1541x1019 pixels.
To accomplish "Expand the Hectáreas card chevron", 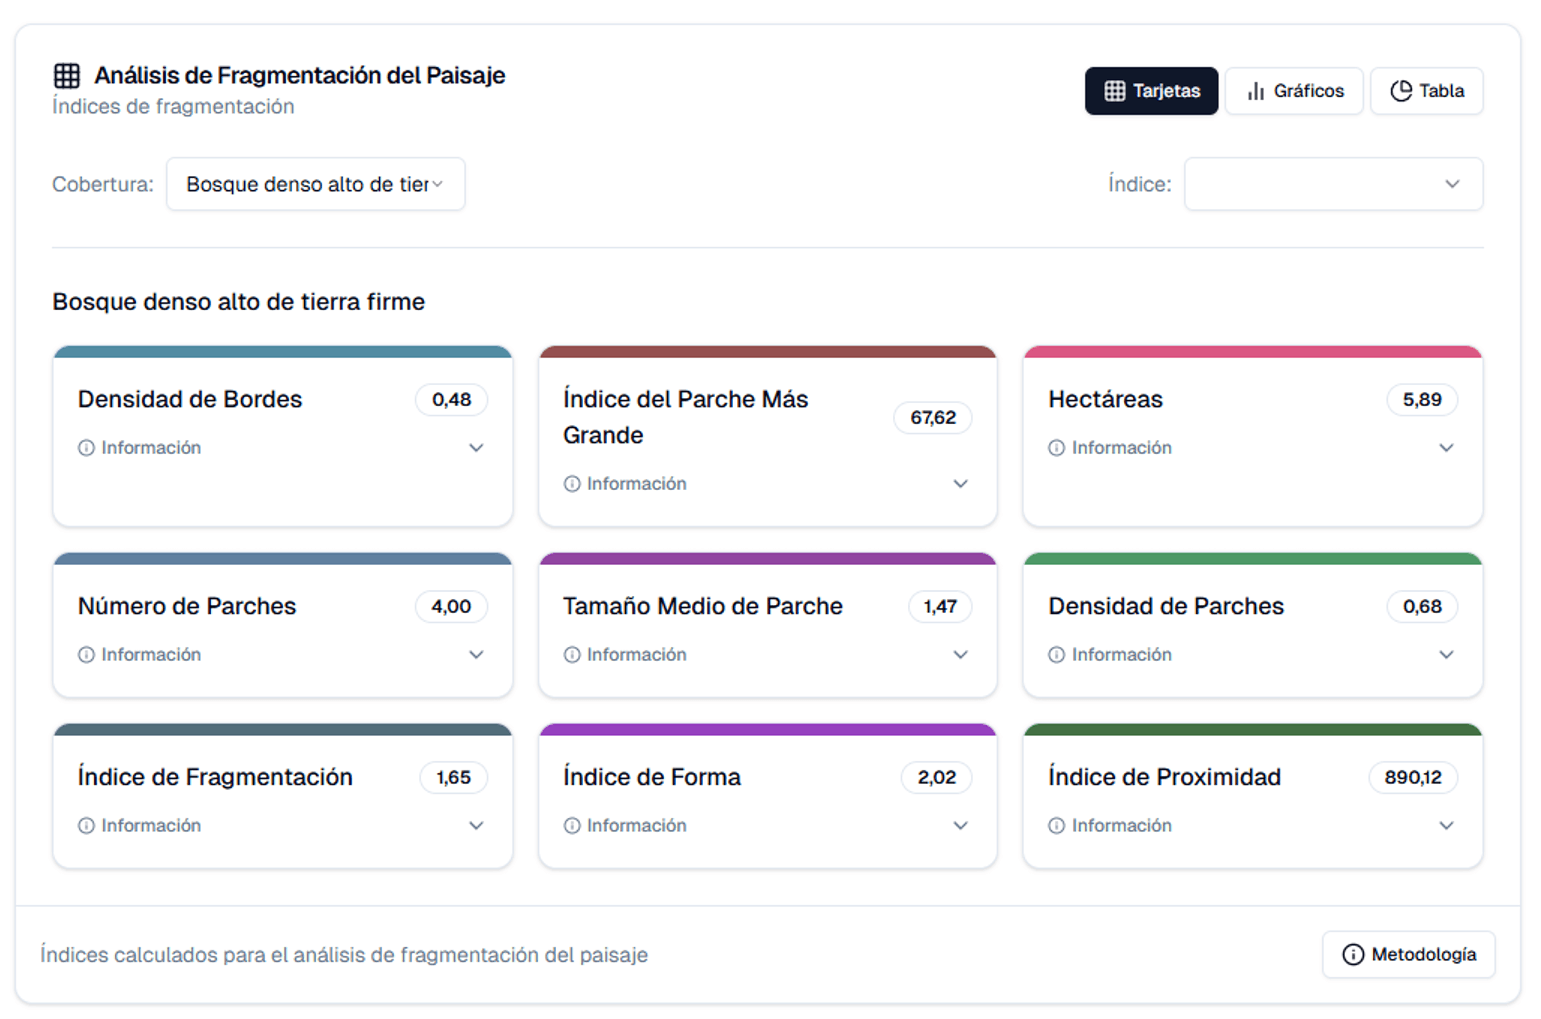I will (1446, 448).
